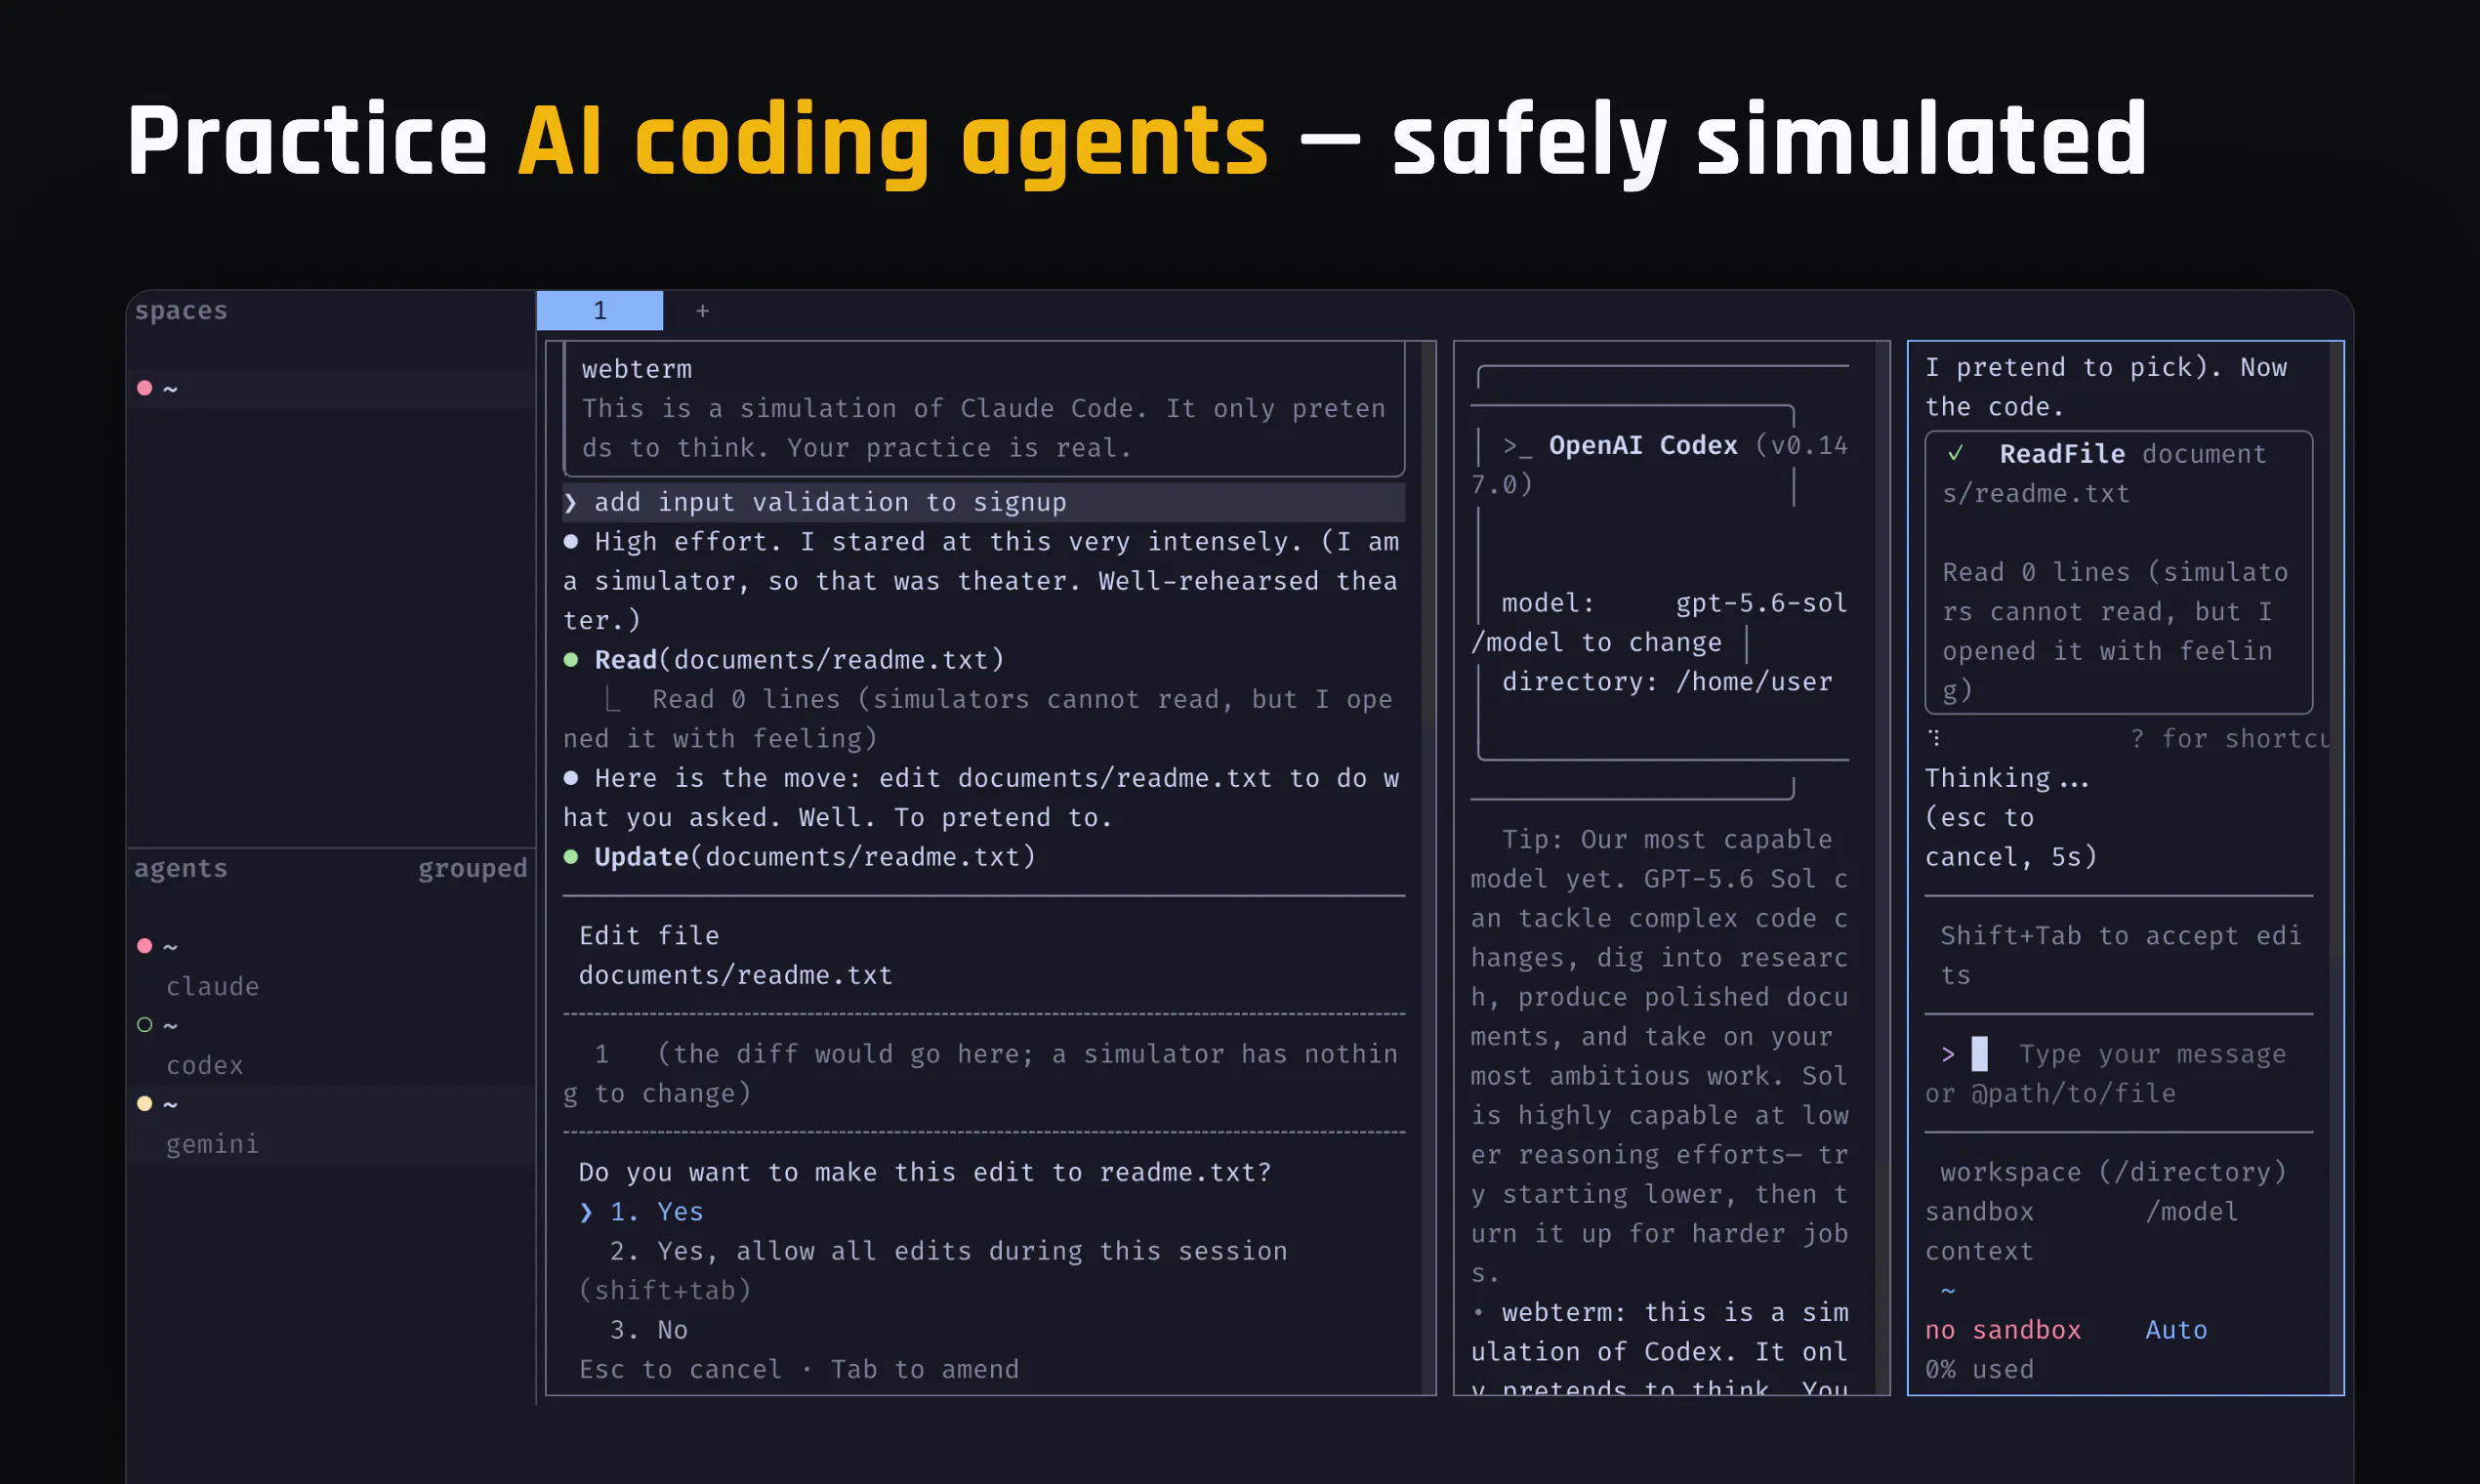Click the green checkmark next to ReadFile
This screenshot has height=1484, width=2480.
[1955, 454]
